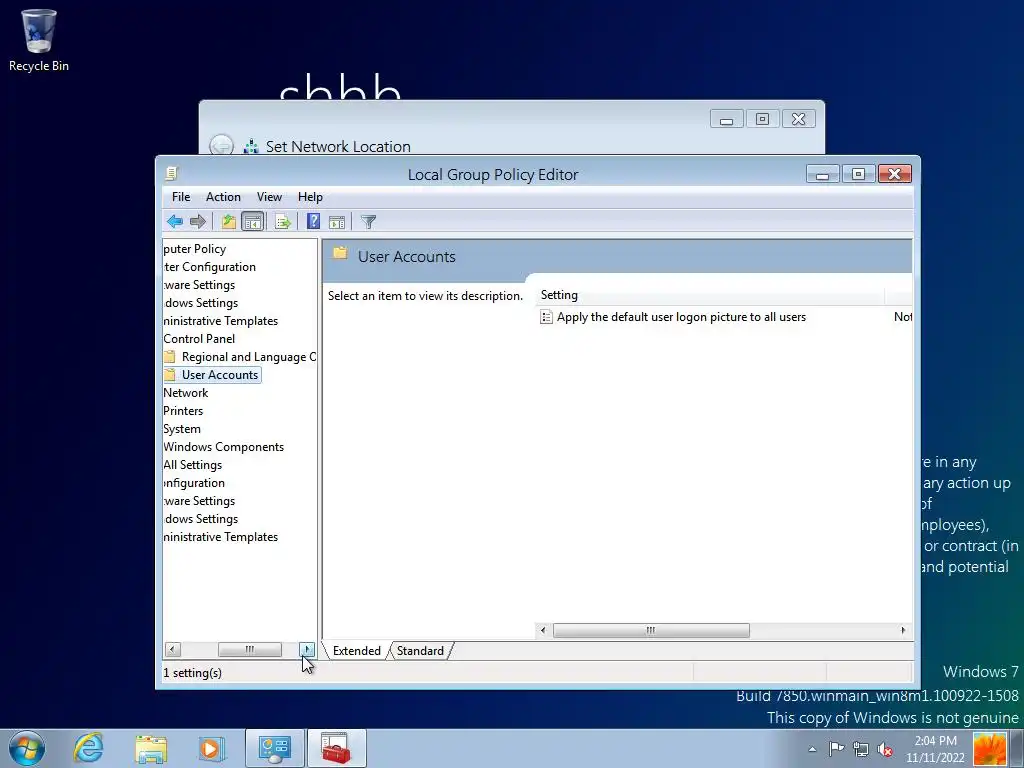Minimize the Set Network Location window
This screenshot has height=768, width=1024.
click(726, 119)
